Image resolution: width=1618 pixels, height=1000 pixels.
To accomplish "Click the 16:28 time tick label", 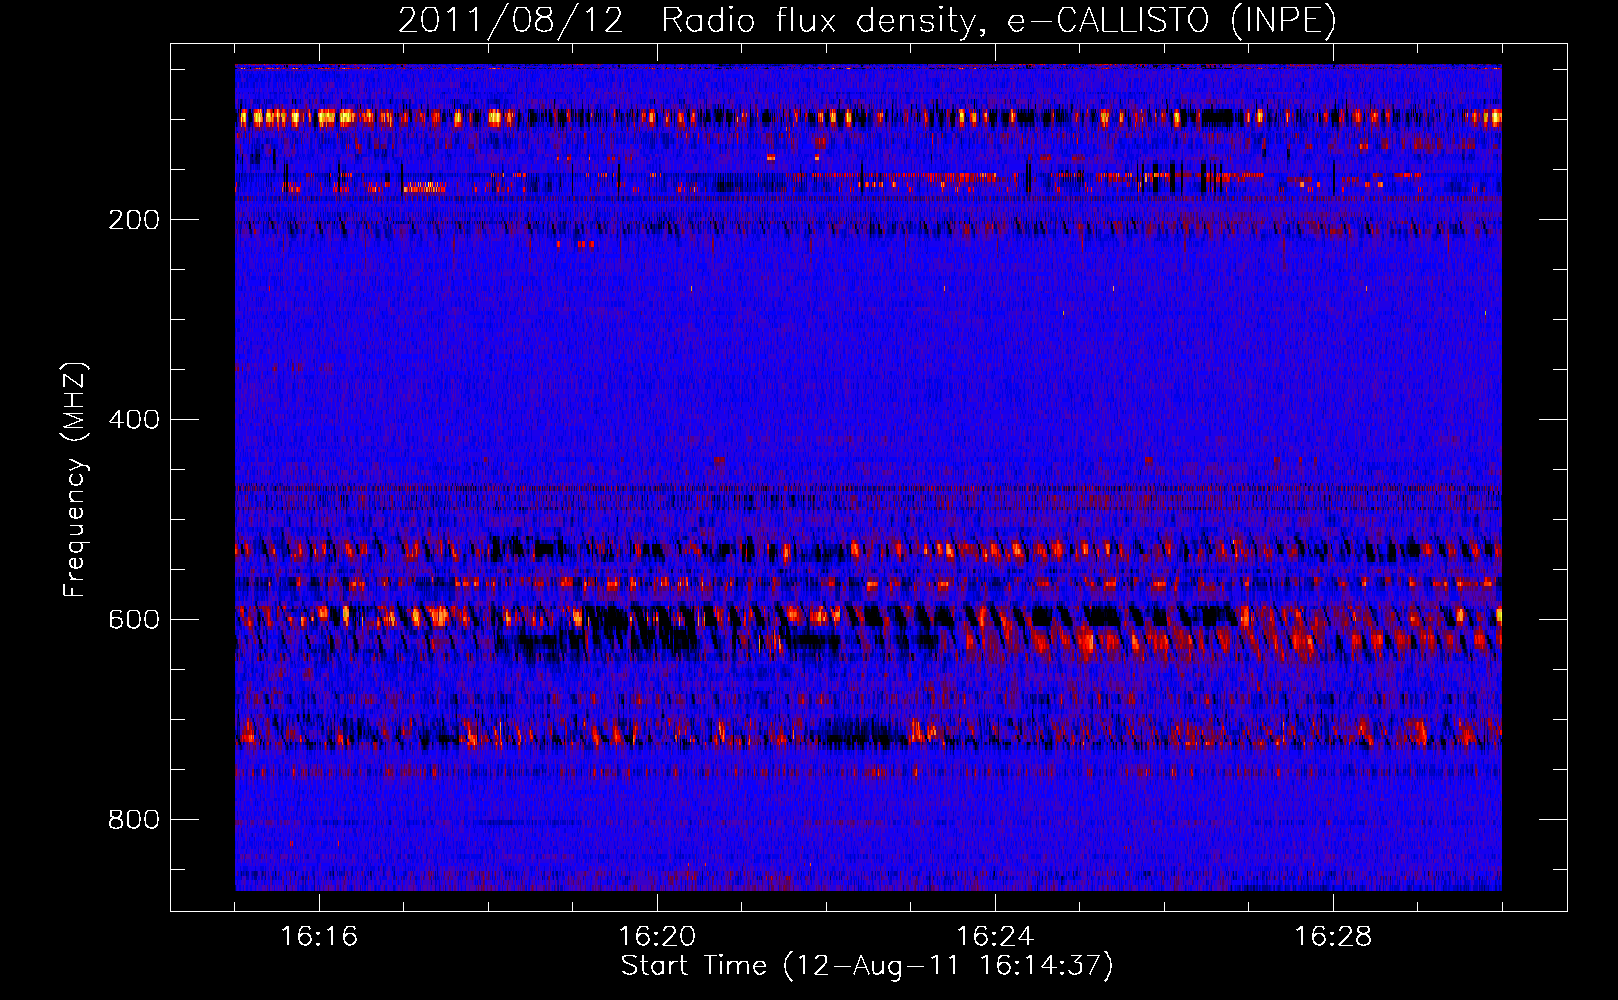I will (1333, 937).
